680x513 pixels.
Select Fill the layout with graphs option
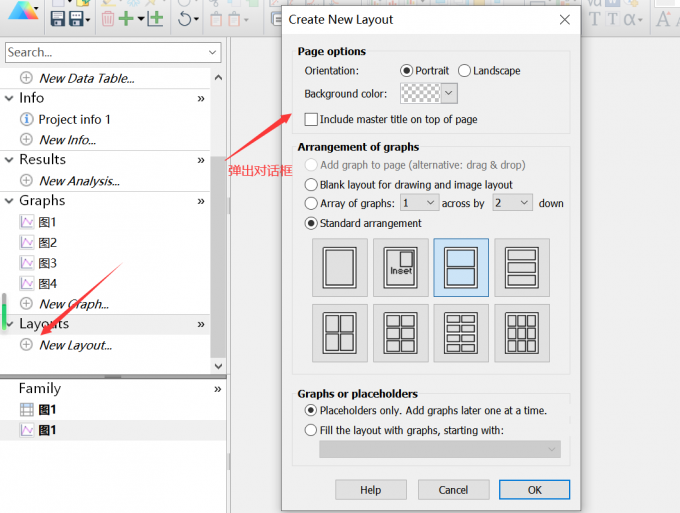(311, 430)
